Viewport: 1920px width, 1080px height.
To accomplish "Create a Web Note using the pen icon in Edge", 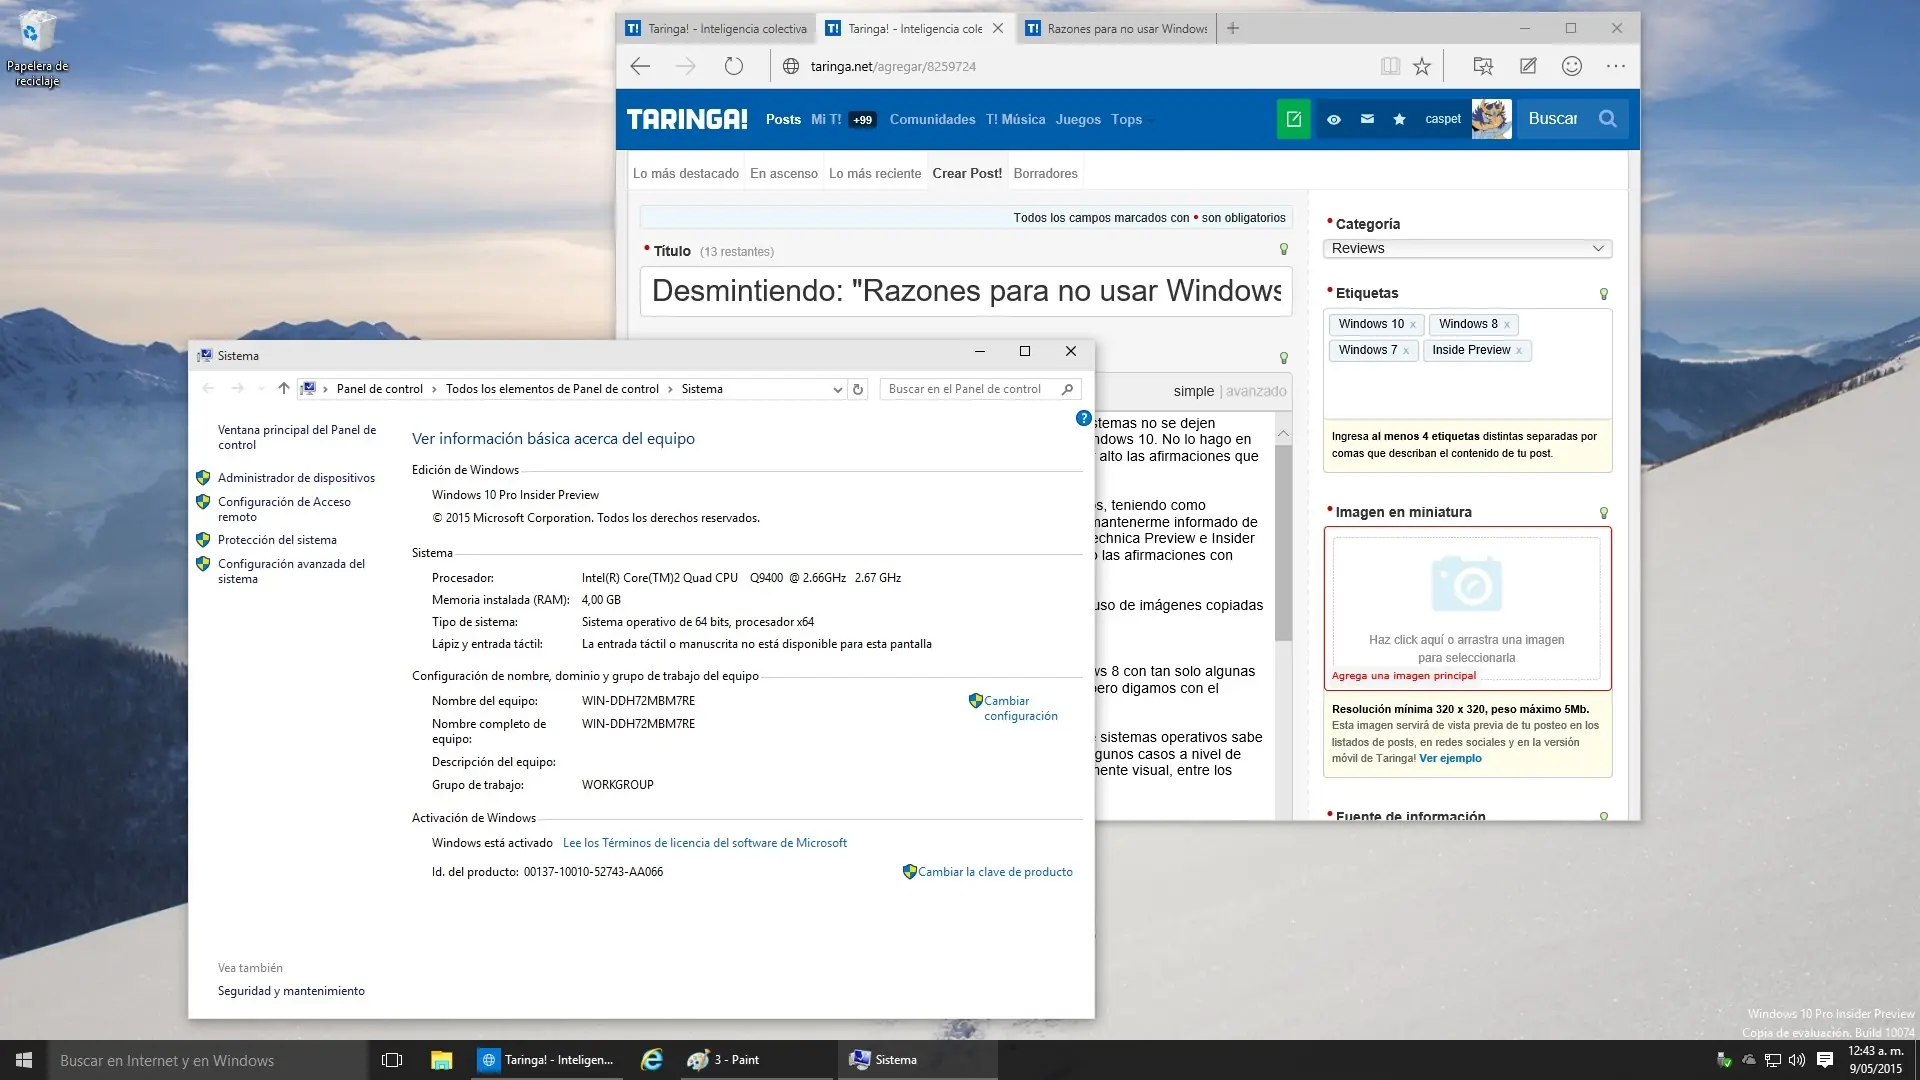I will [x=1527, y=66].
